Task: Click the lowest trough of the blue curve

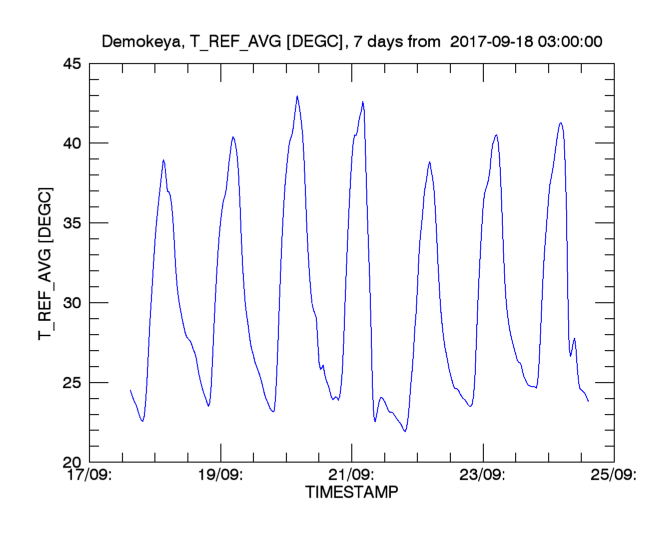Action: coord(405,431)
